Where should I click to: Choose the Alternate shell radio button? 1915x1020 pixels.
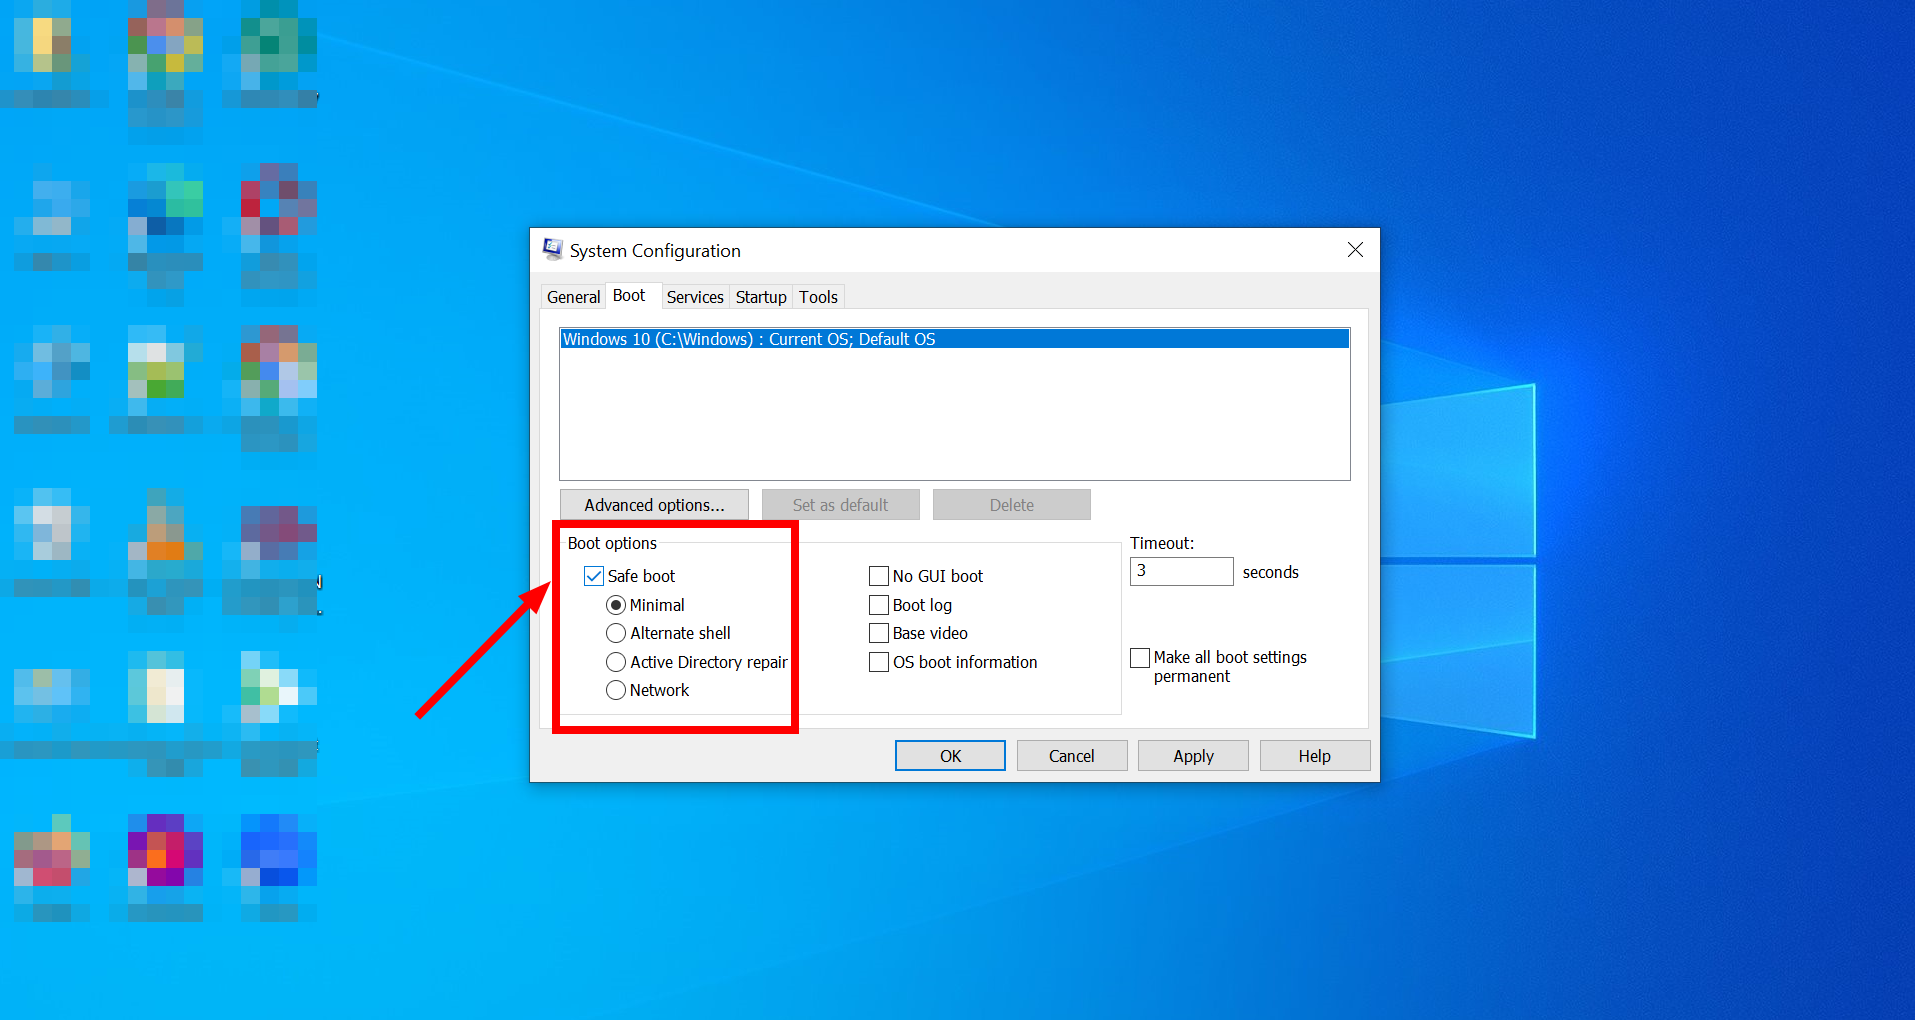pos(616,633)
